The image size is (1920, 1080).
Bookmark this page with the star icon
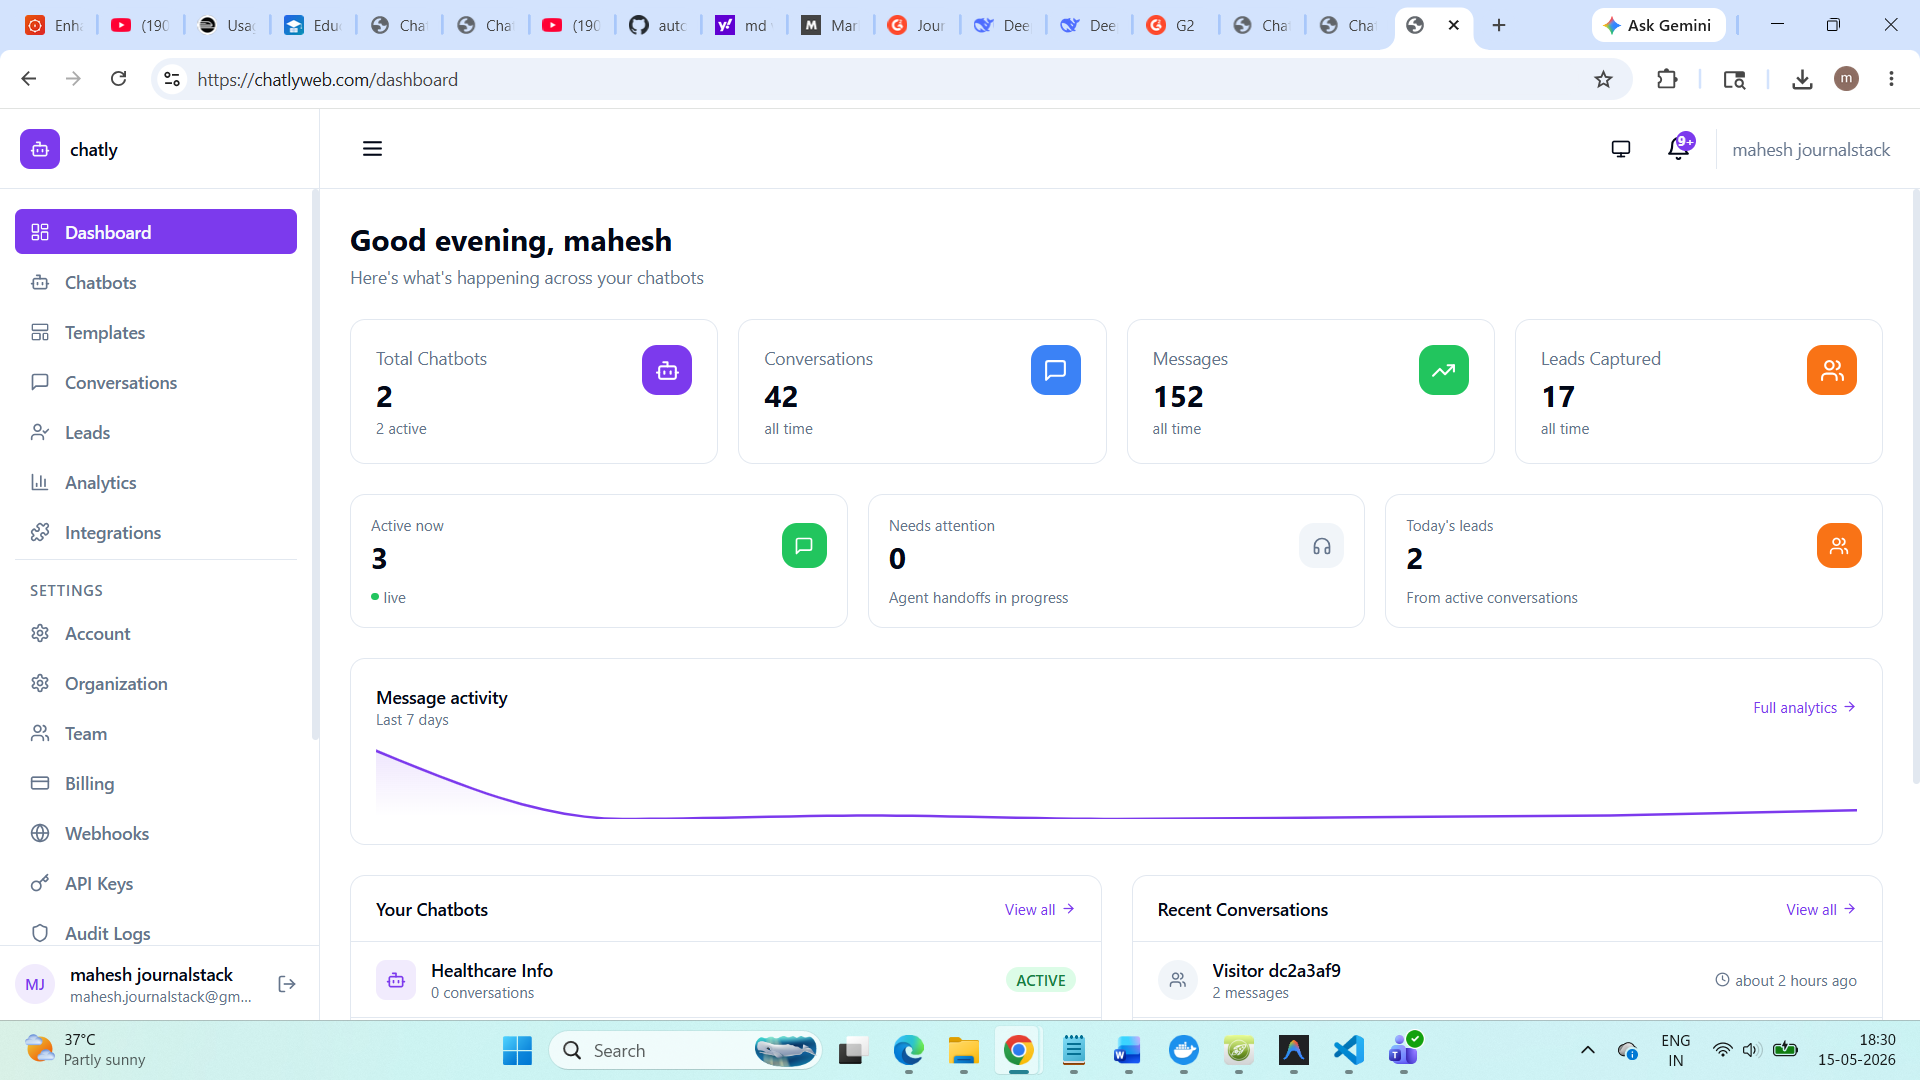pyautogui.click(x=1604, y=79)
